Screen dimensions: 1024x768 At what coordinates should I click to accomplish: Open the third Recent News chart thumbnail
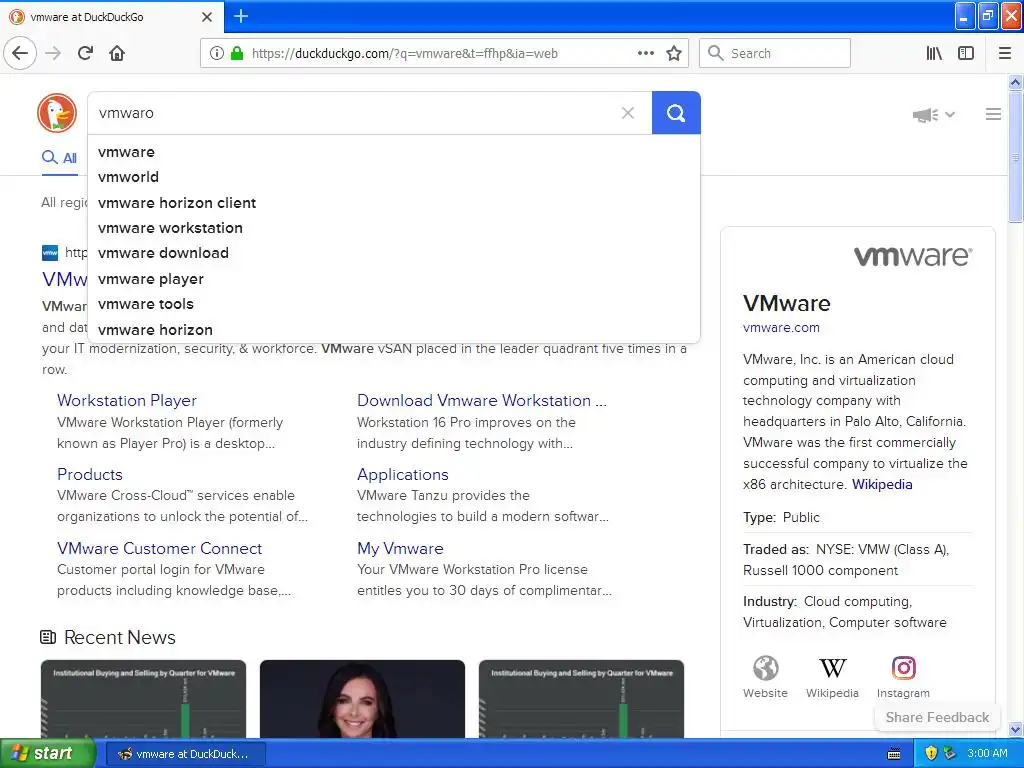581,699
